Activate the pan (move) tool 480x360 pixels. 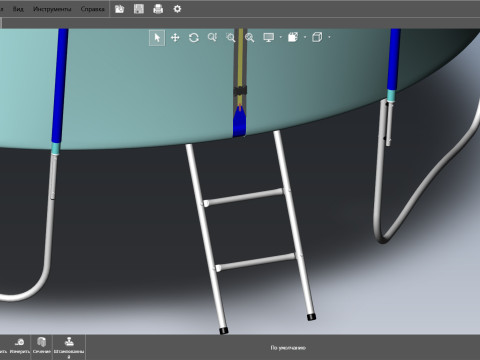[x=175, y=38]
